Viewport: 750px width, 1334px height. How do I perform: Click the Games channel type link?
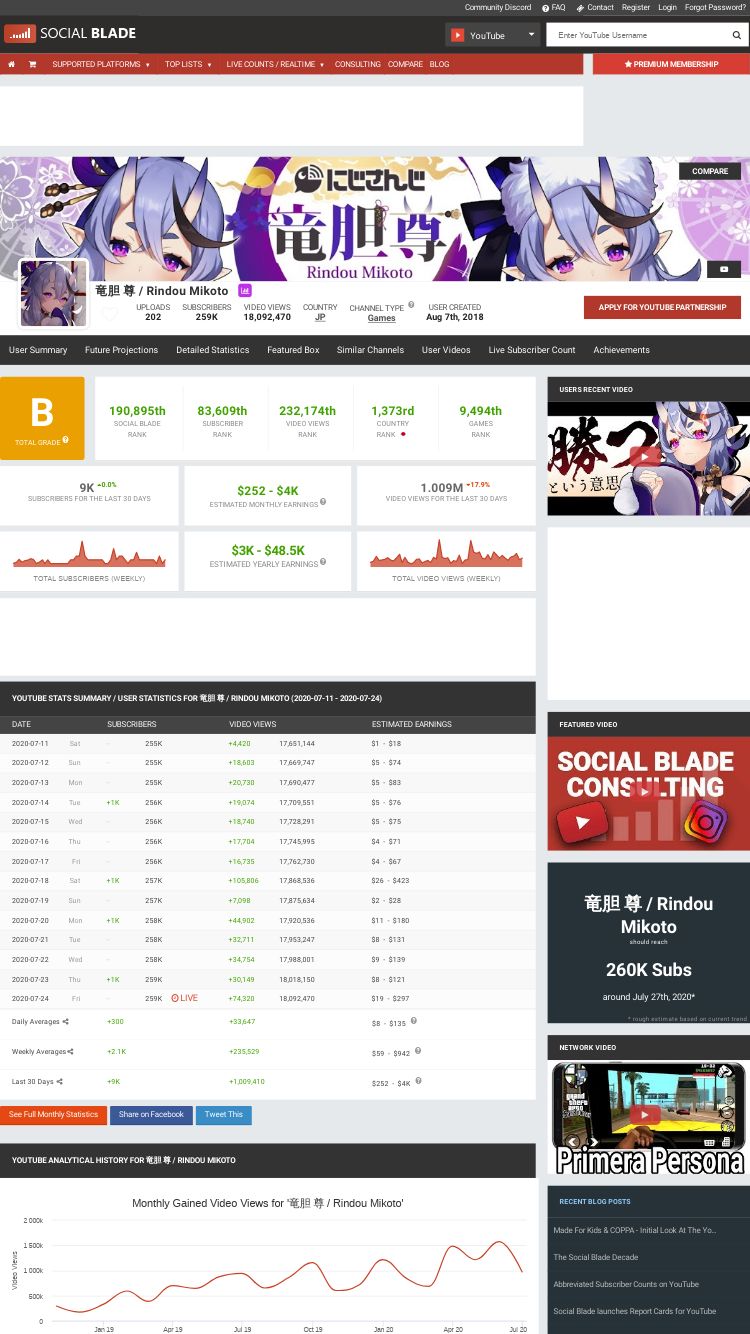(x=381, y=318)
